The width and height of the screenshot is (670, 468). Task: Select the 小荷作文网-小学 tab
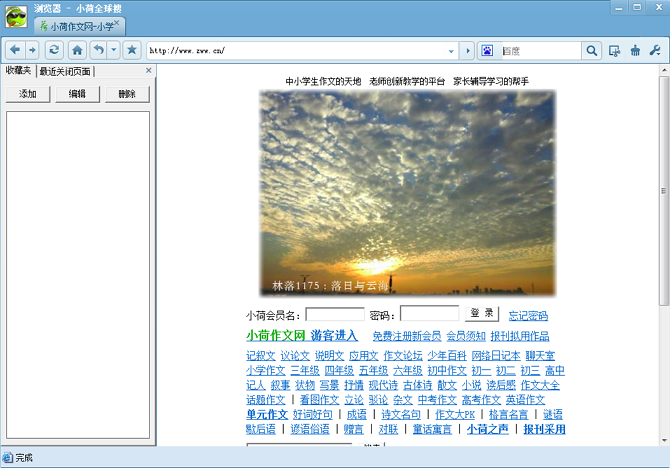point(79,26)
